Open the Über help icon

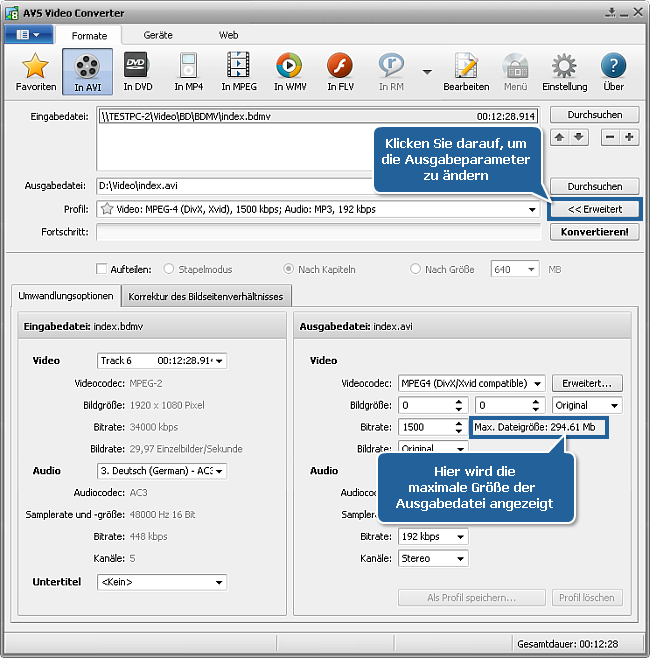613,72
